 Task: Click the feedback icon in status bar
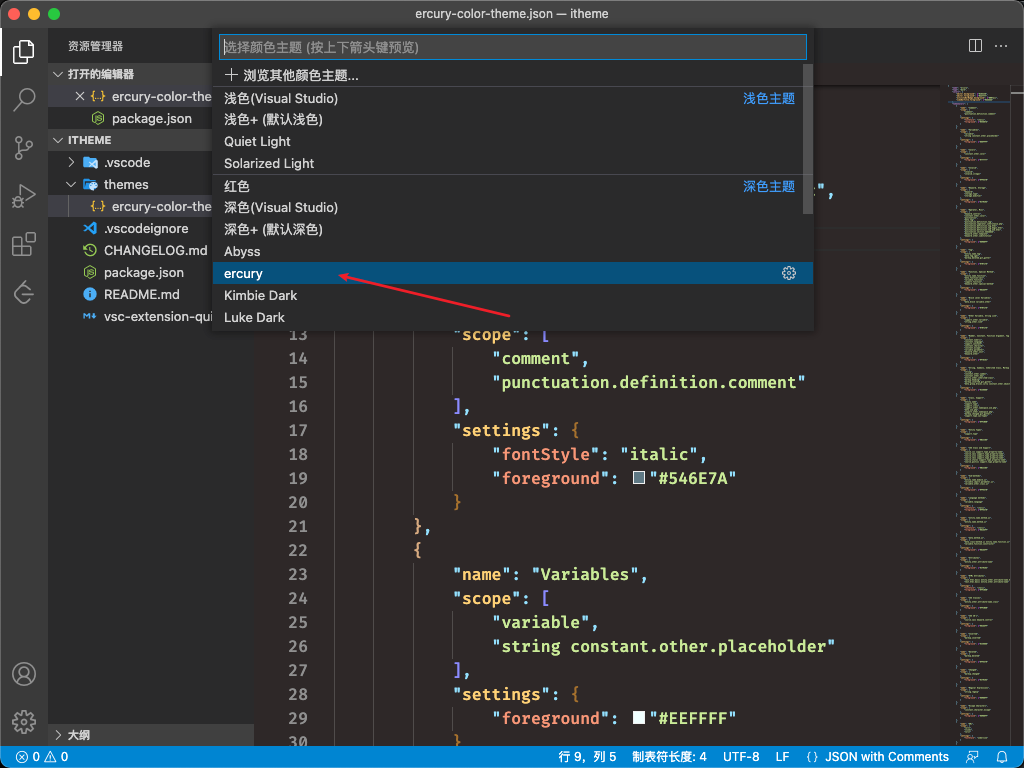[x=972, y=757]
